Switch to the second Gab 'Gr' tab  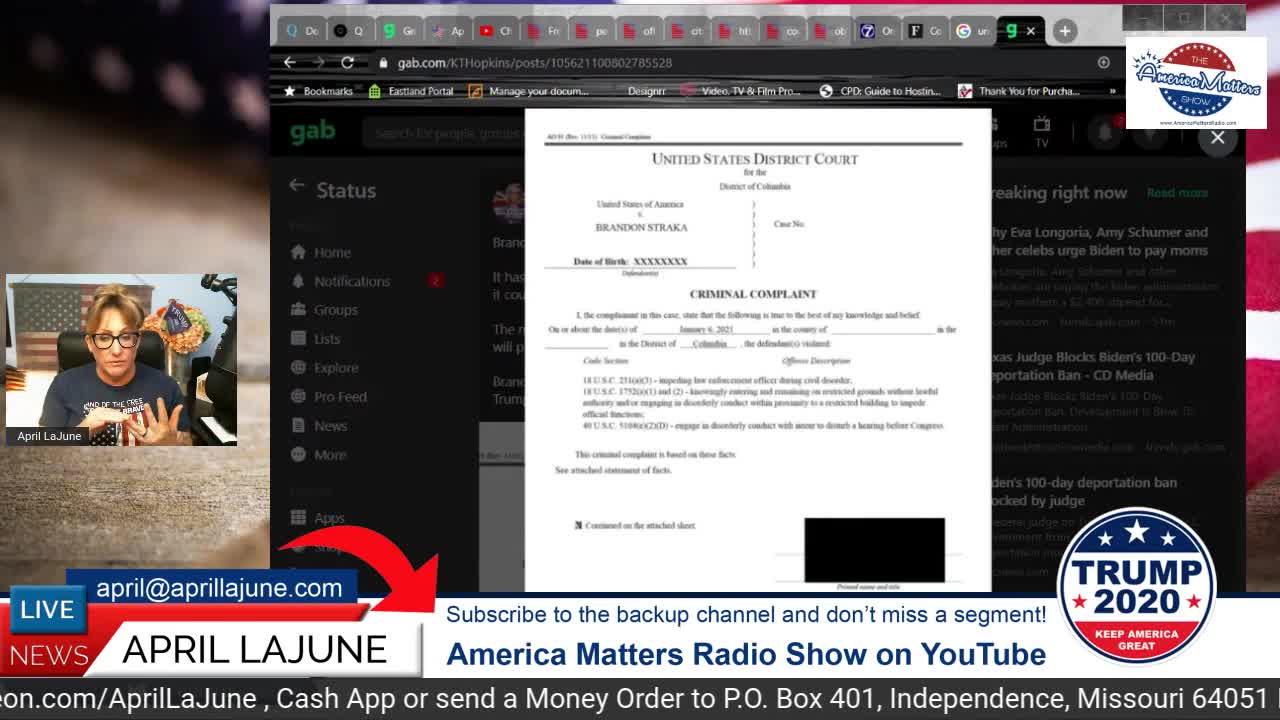click(x=399, y=31)
